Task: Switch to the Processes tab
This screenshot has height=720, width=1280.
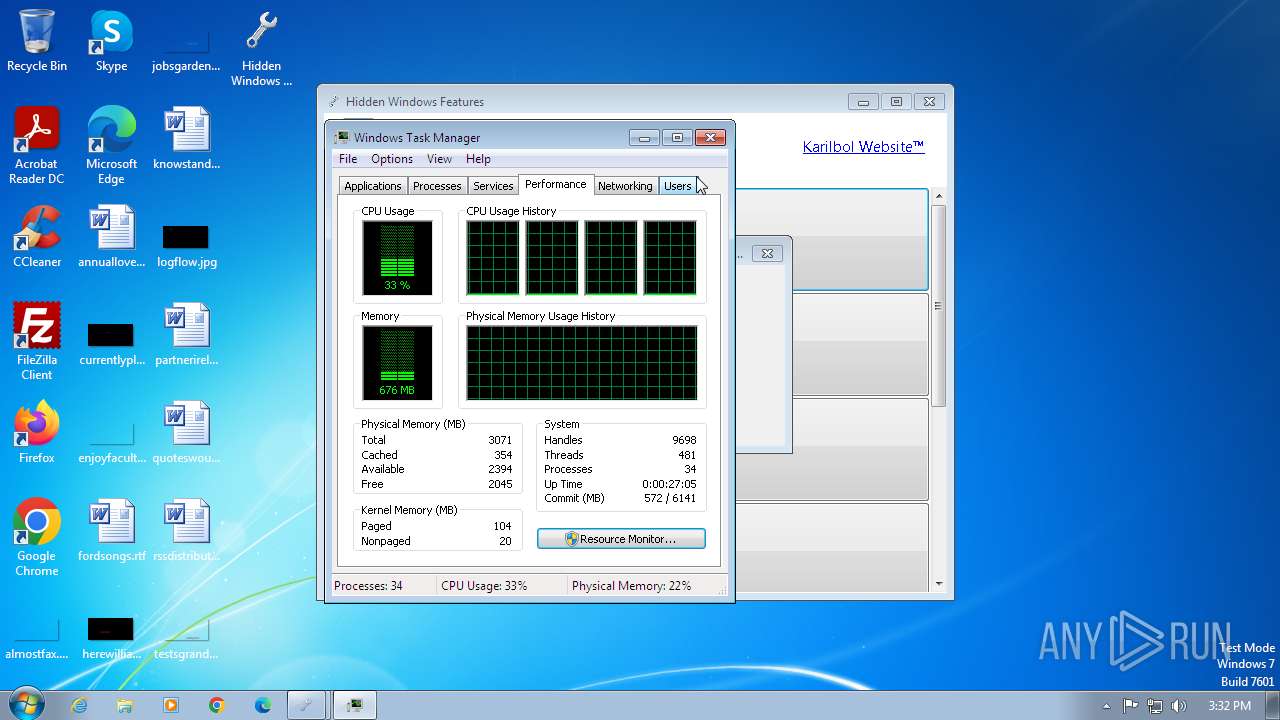Action: [437, 186]
